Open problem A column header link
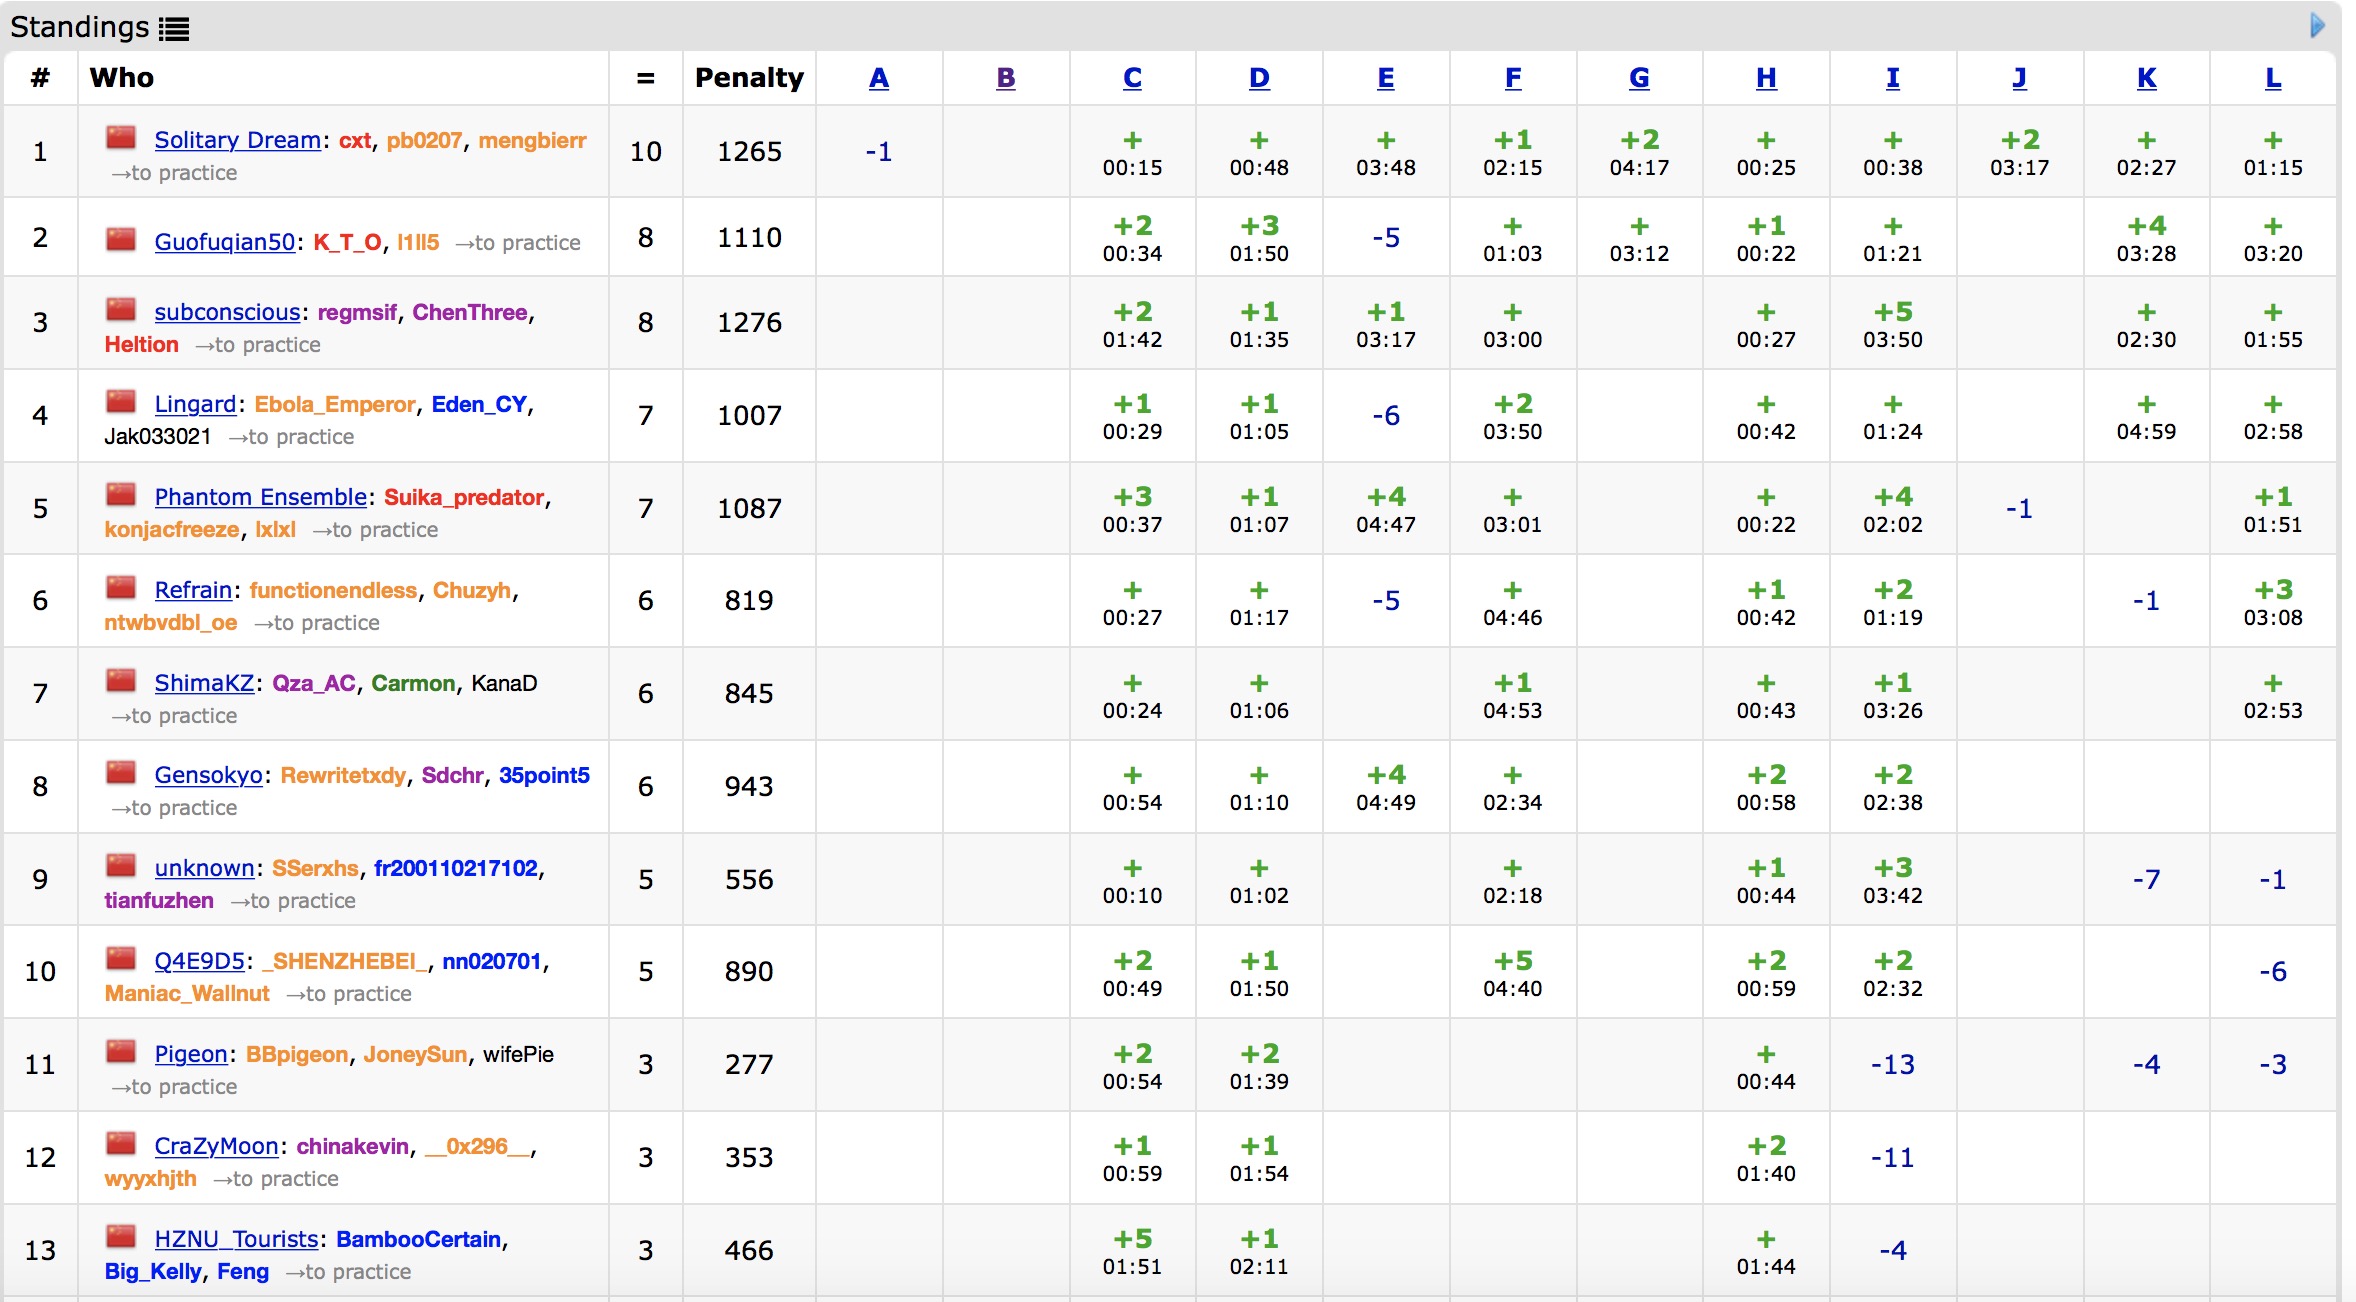The width and height of the screenshot is (2356, 1302). [x=878, y=78]
